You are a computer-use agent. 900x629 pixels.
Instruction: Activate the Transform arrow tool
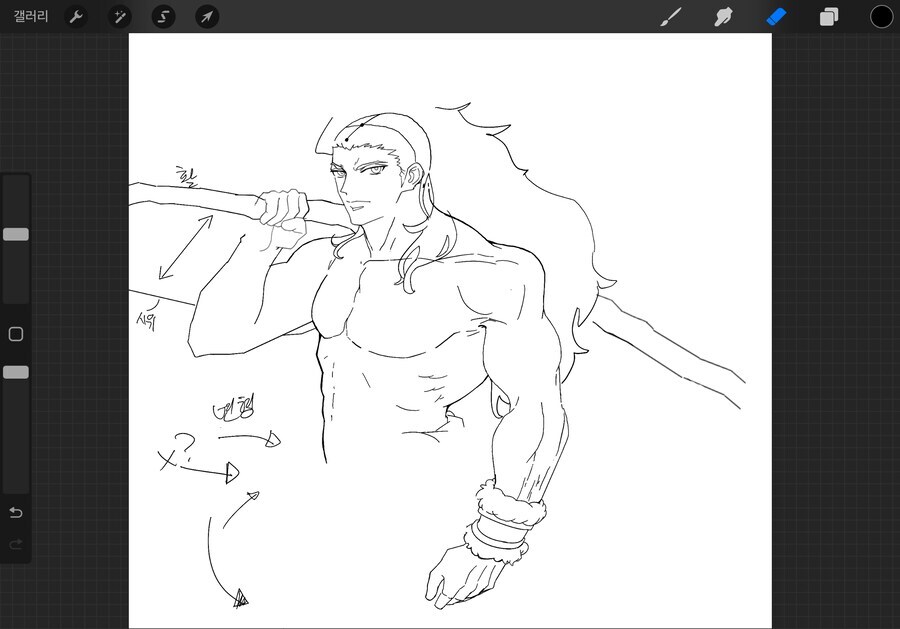point(207,17)
